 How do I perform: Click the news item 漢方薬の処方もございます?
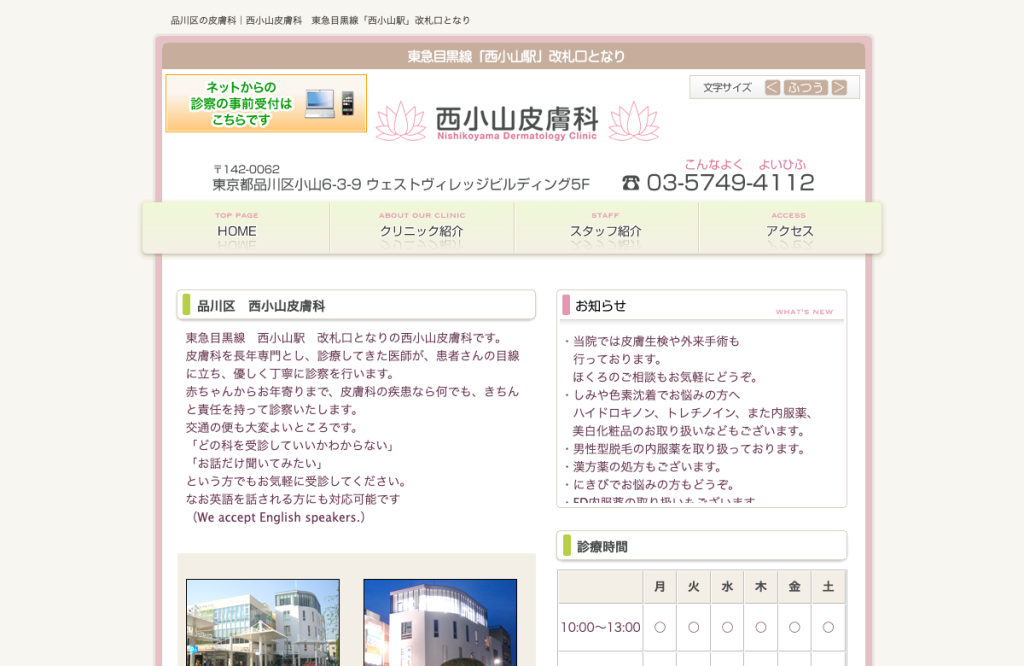(647, 467)
